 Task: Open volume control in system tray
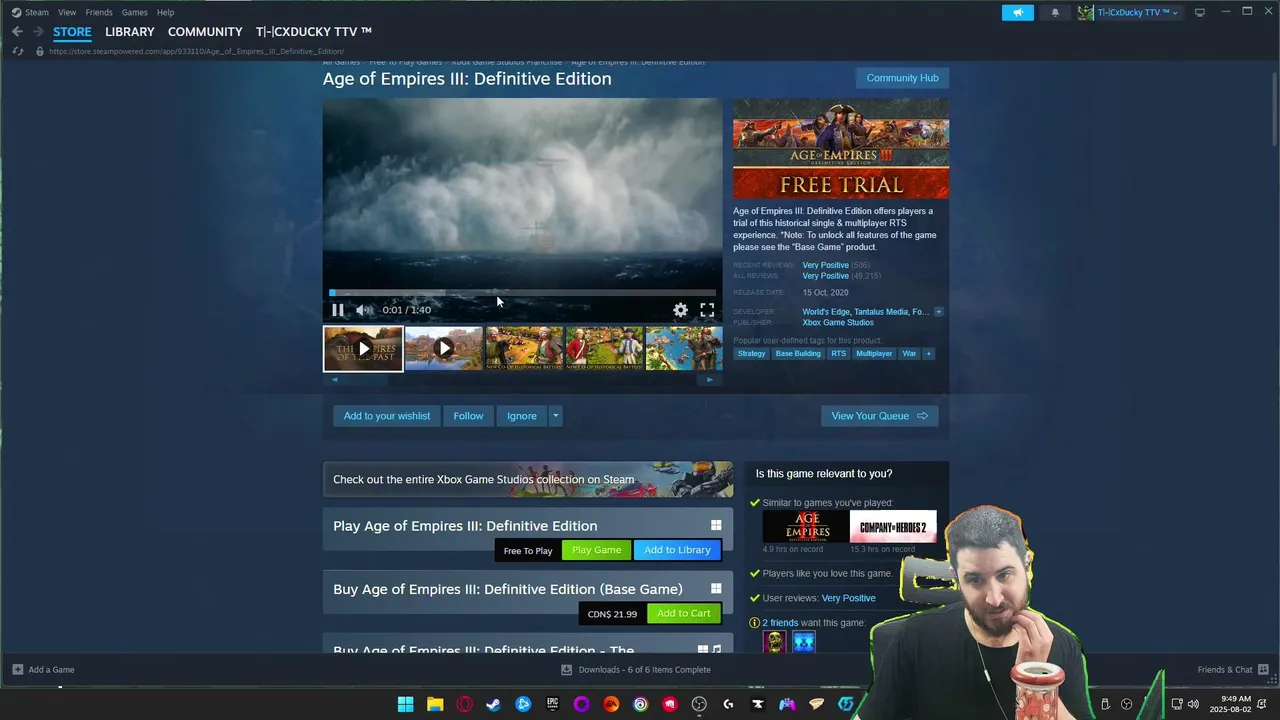click(x=1193, y=704)
